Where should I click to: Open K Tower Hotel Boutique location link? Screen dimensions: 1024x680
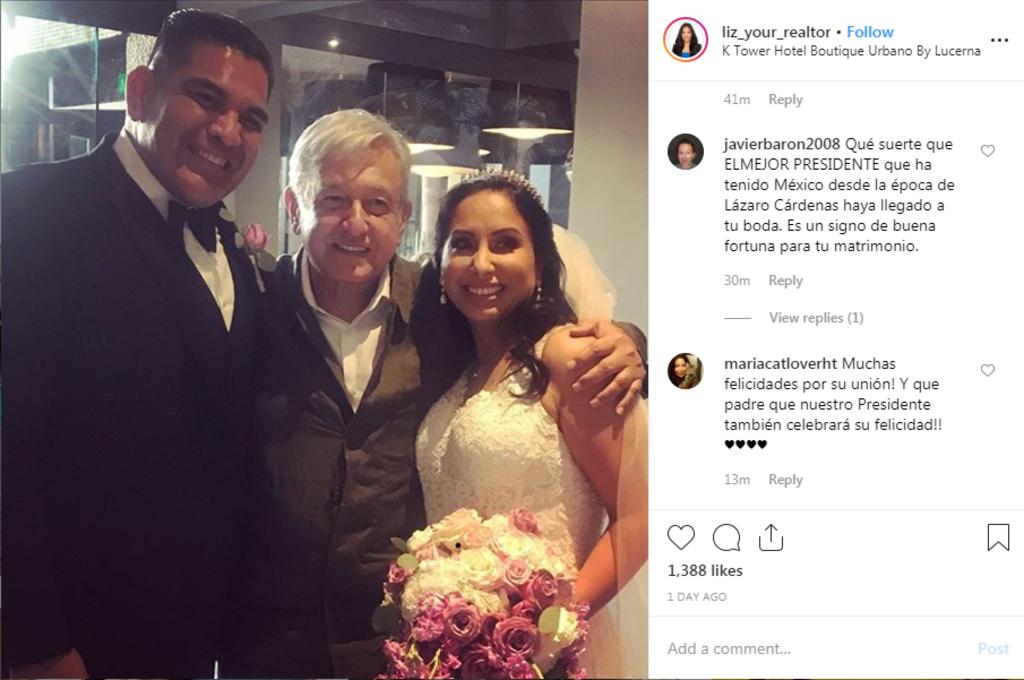pos(851,51)
